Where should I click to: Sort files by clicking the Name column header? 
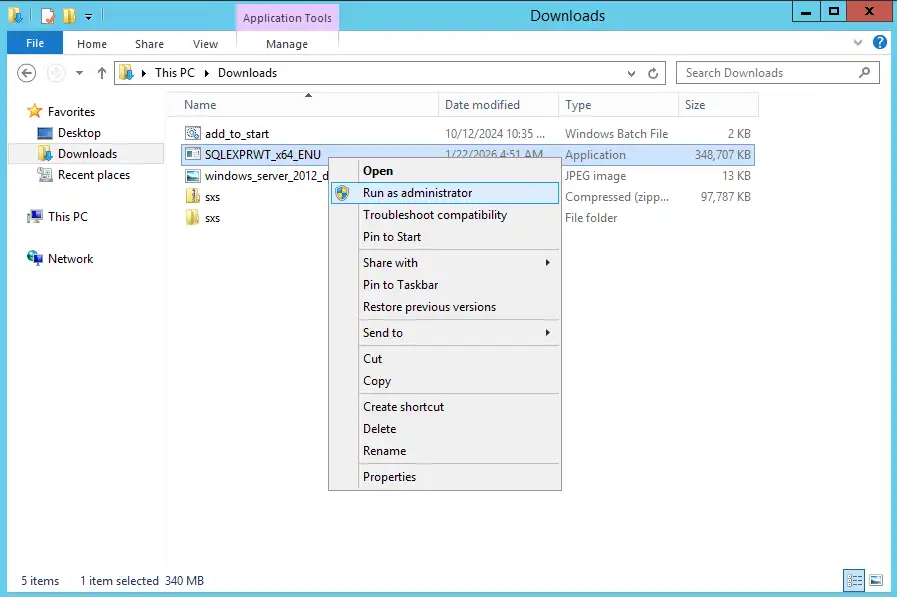(x=199, y=104)
